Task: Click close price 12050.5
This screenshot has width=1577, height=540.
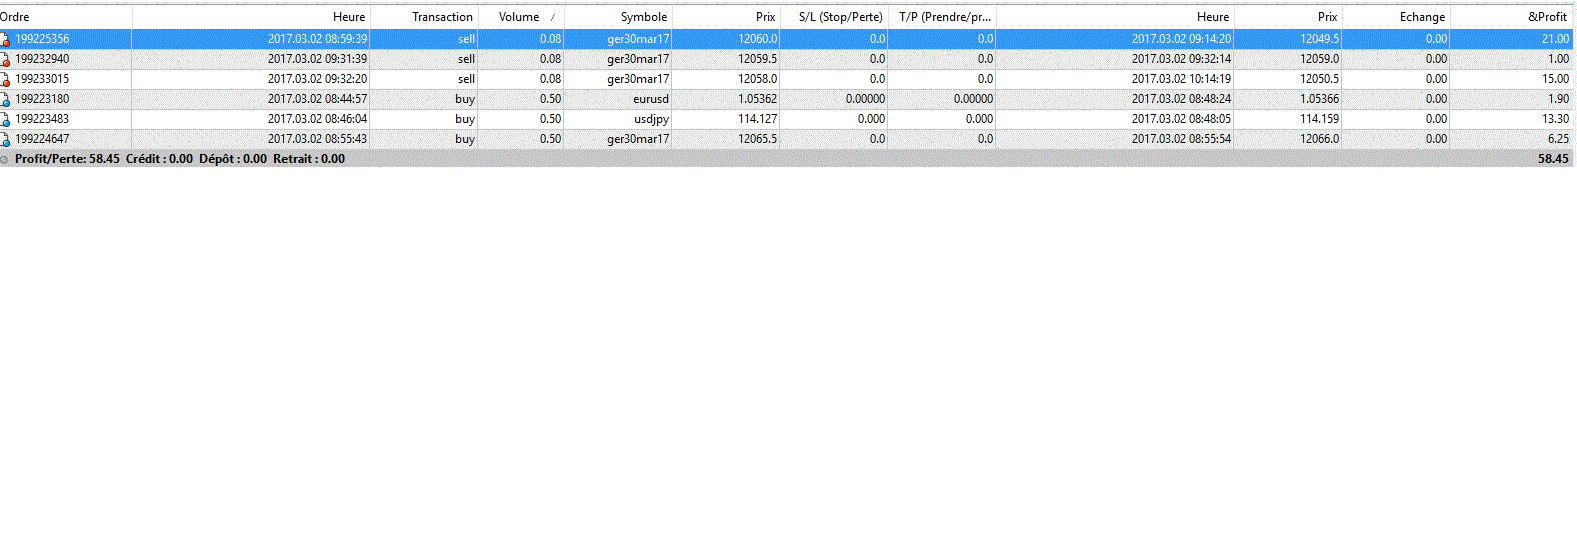Action: tap(1320, 79)
